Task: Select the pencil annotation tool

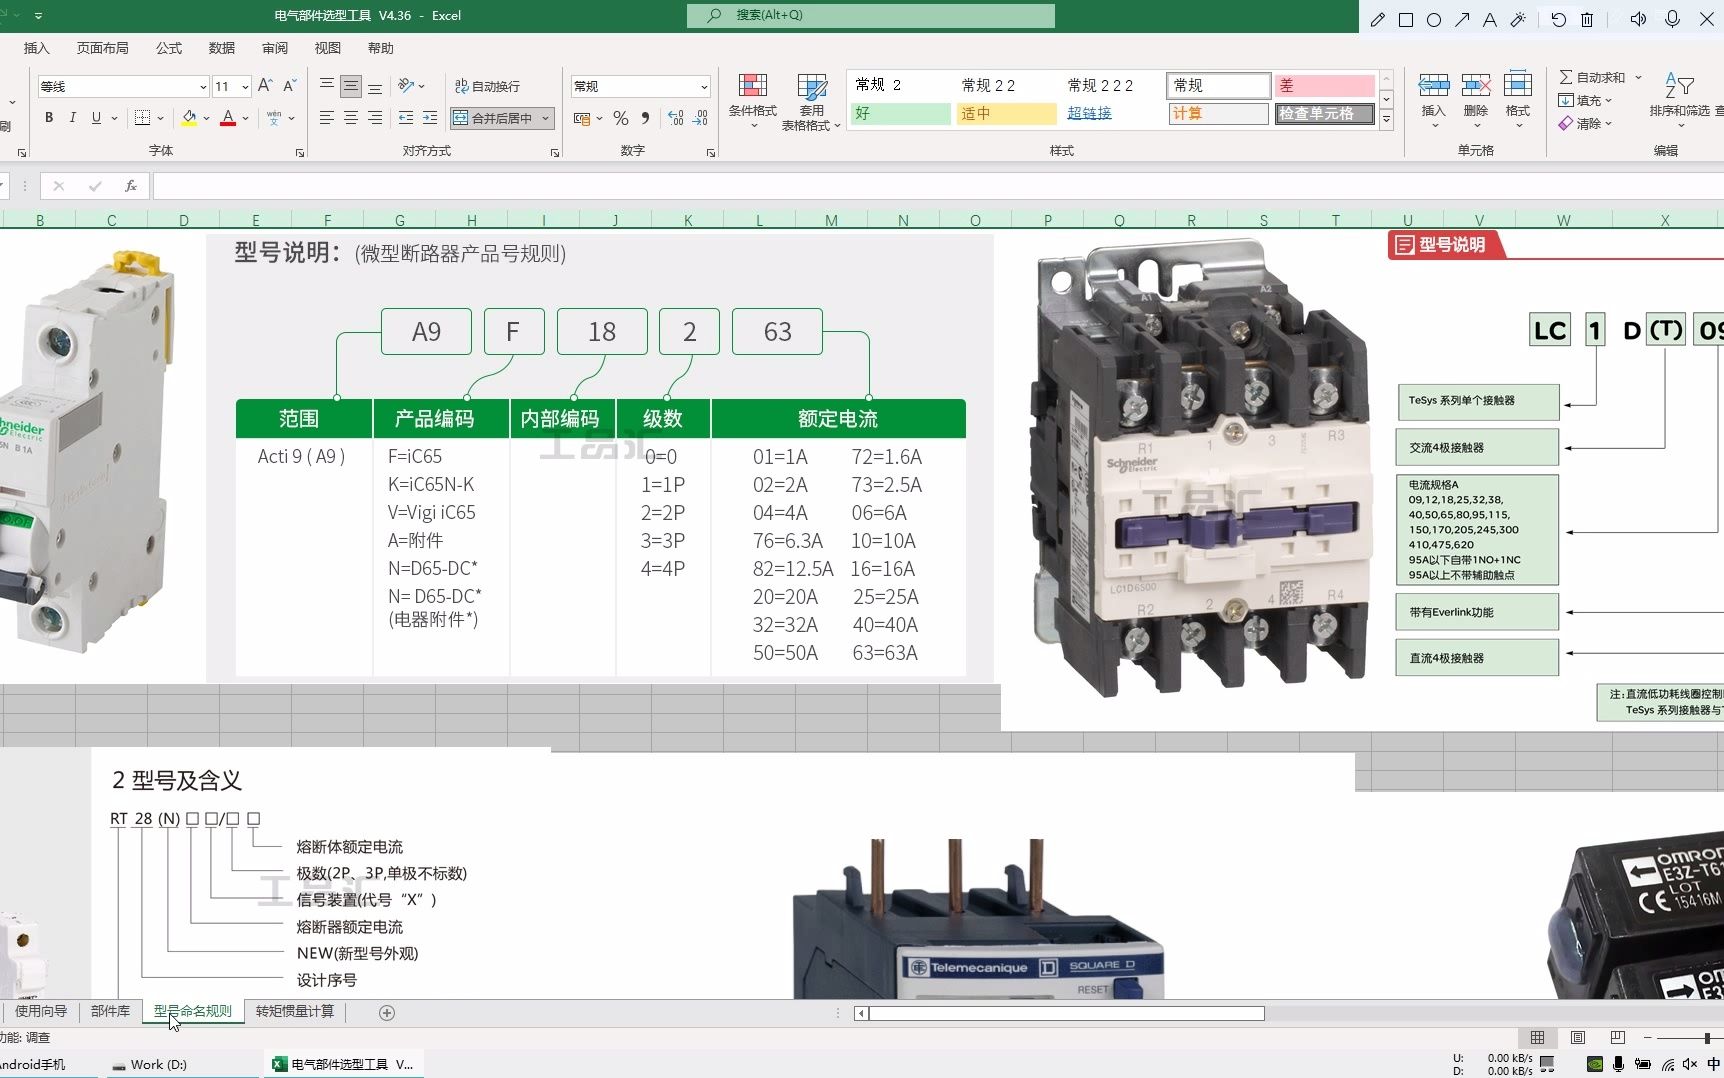Action: 1378,19
